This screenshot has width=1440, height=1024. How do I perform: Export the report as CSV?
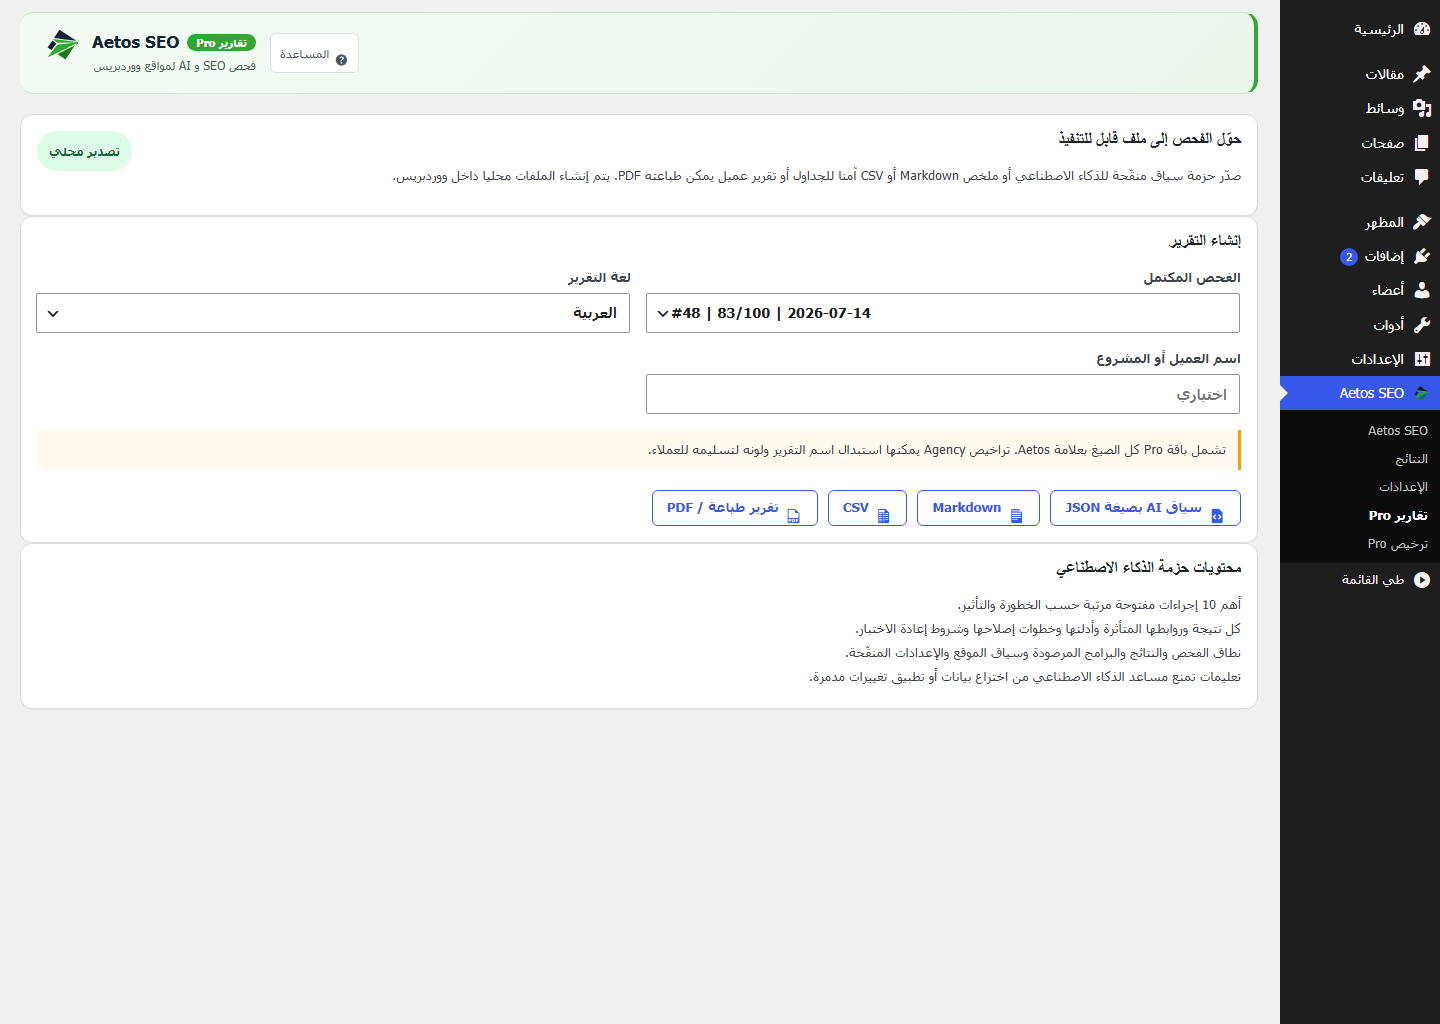[x=867, y=508]
